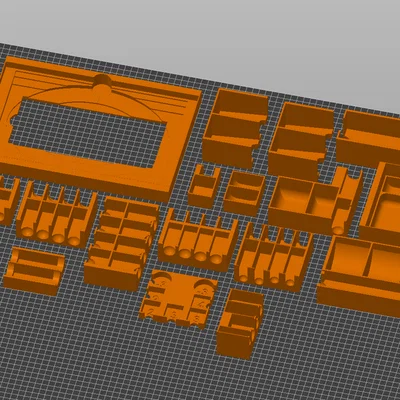Select the small single box with cylinder ends beside the grid organizer
The height and width of the screenshot is (400, 400).
pos(34,271)
